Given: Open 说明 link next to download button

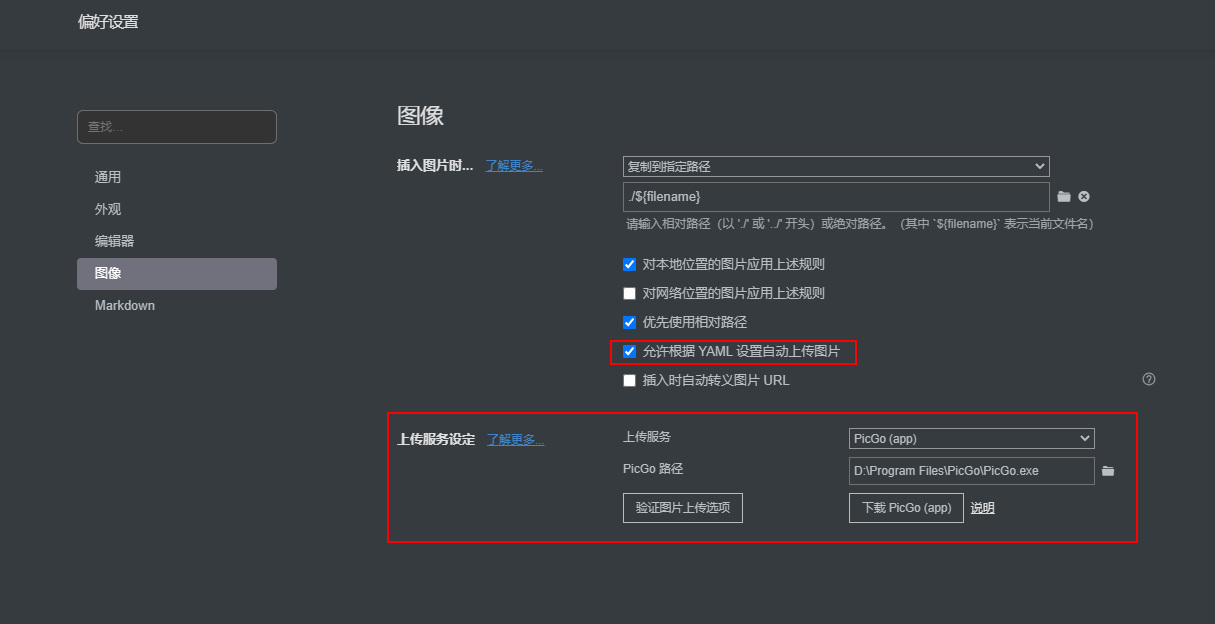Looking at the screenshot, I should 982,508.
